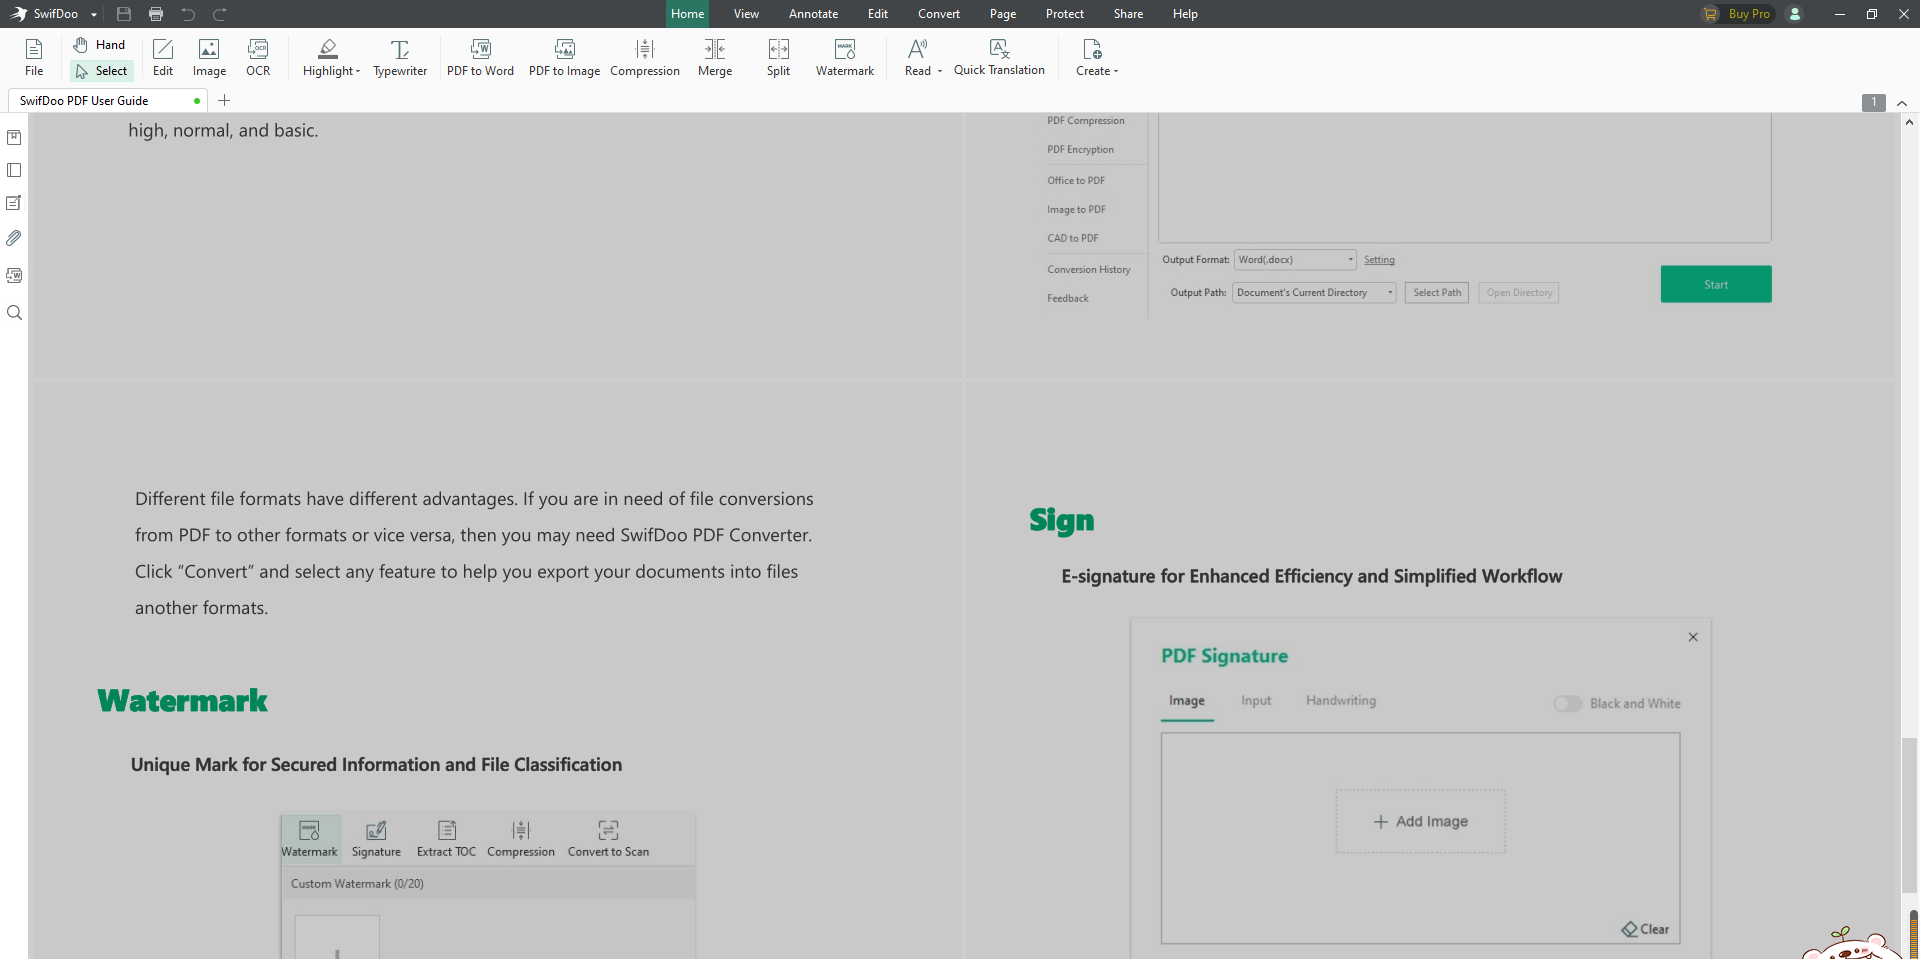1920x959 pixels.
Task: Select the Highlight marker tool
Action: tap(328, 57)
